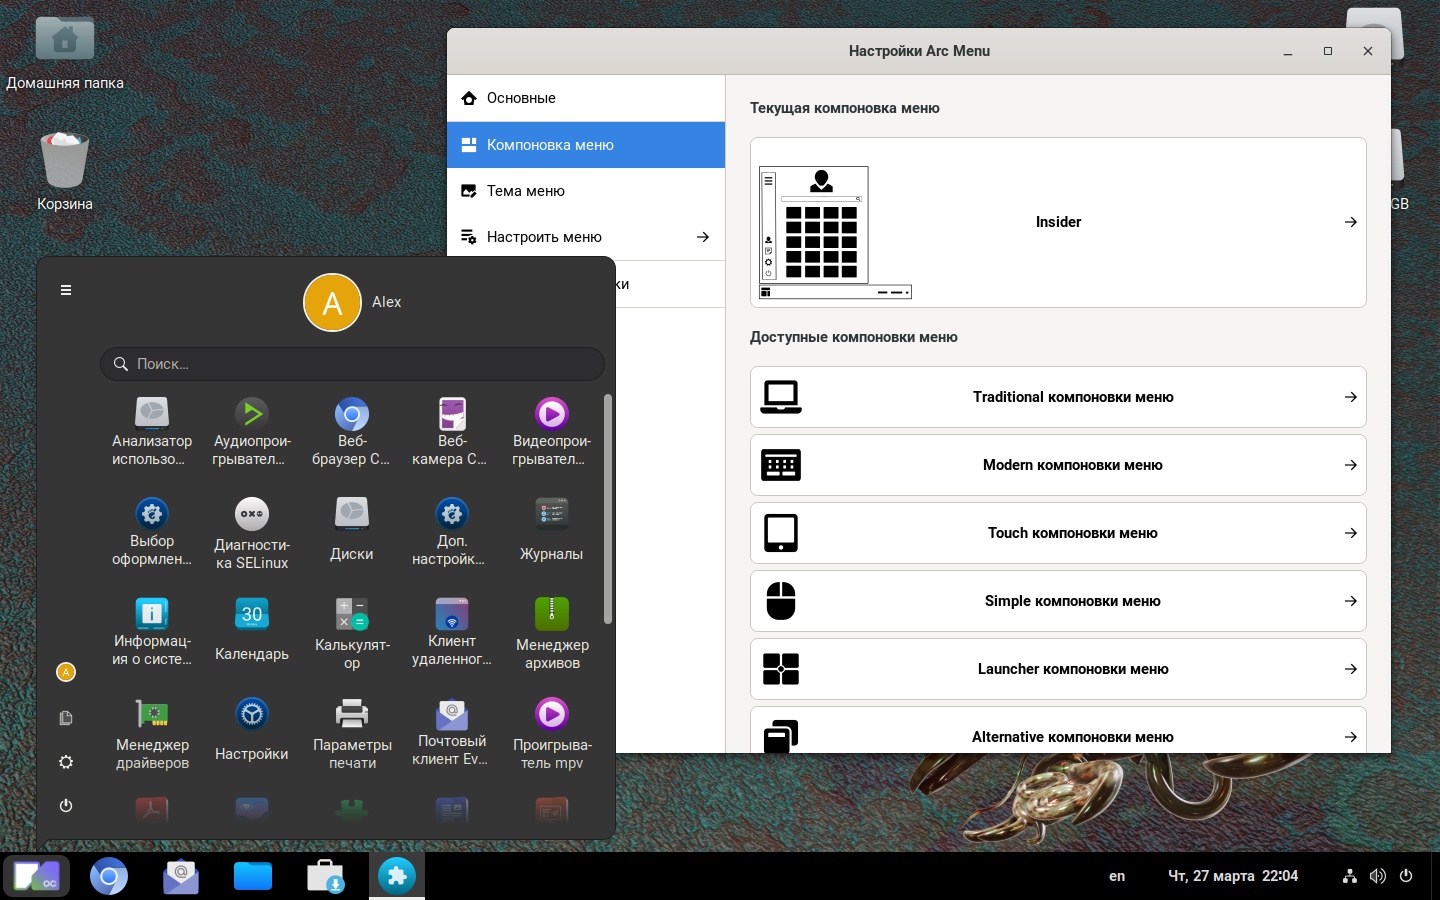Screen dimensions: 1440x900
Task: Open the Disks app (Диски)
Action: tap(352, 532)
